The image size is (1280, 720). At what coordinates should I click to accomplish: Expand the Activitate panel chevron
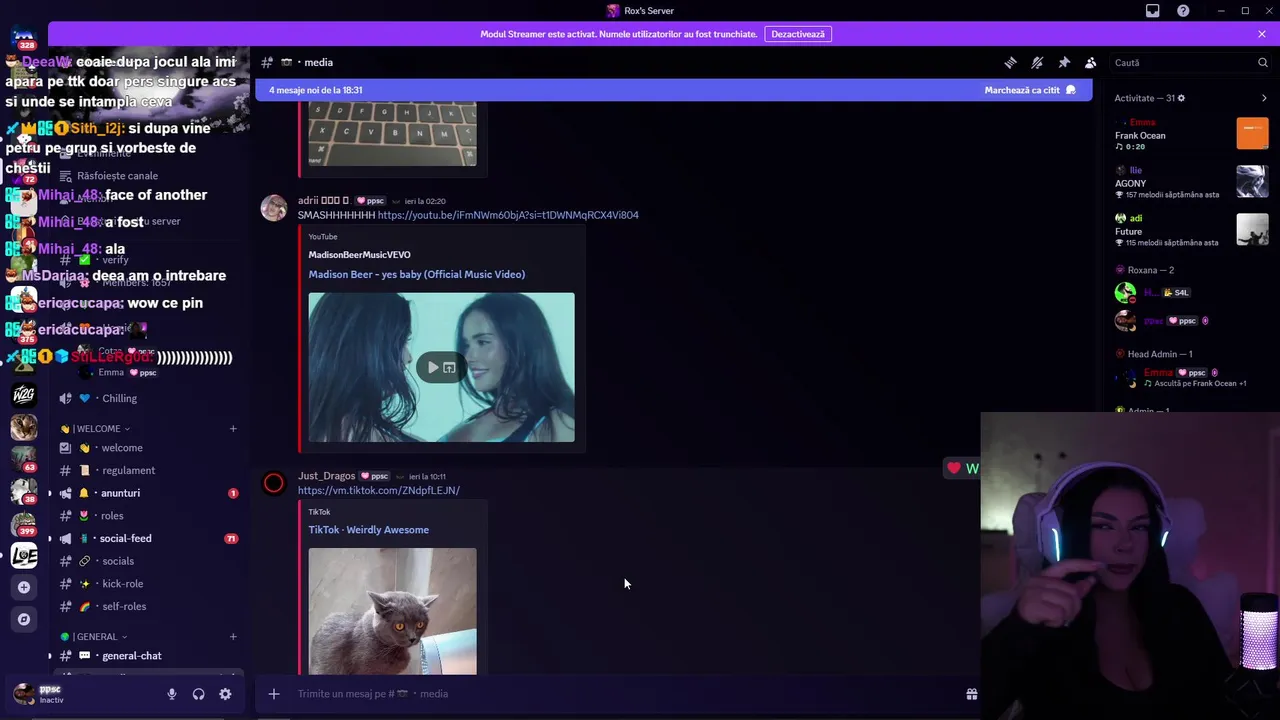tap(1264, 98)
